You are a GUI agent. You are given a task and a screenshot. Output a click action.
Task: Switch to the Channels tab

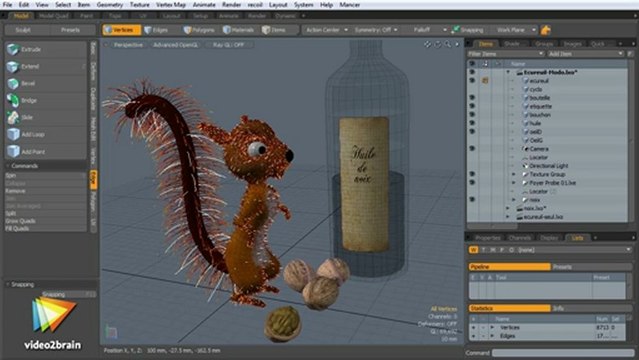520,238
